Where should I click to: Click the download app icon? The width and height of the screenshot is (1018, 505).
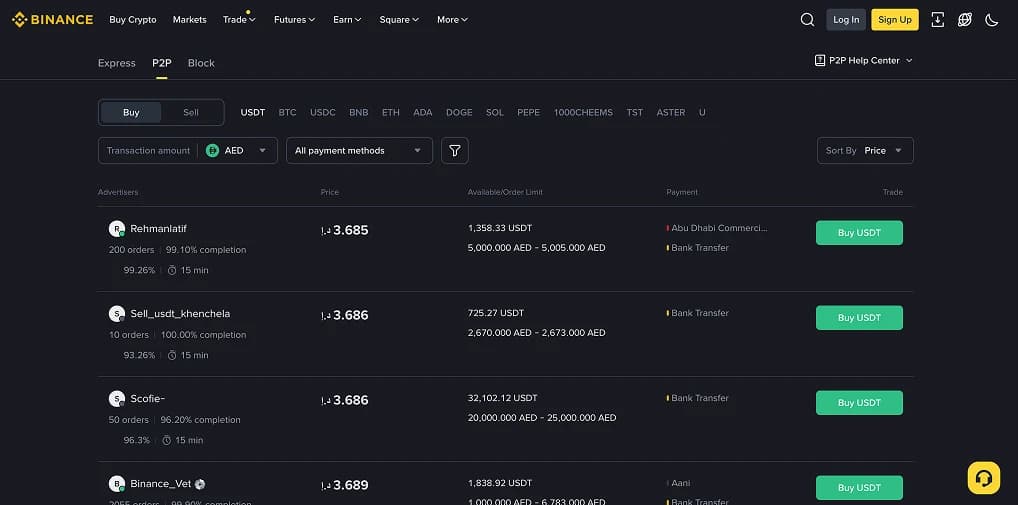point(937,19)
